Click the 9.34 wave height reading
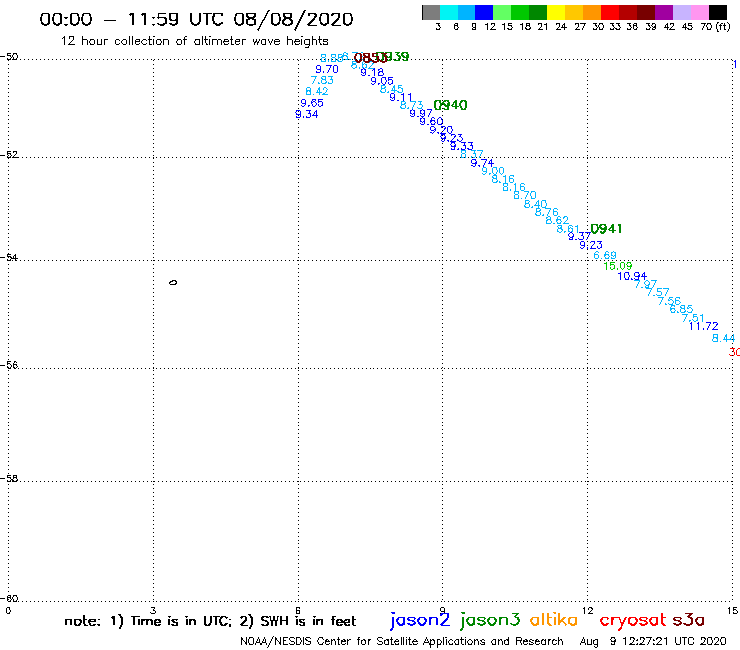This screenshot has height=650, width=740. 306,114
